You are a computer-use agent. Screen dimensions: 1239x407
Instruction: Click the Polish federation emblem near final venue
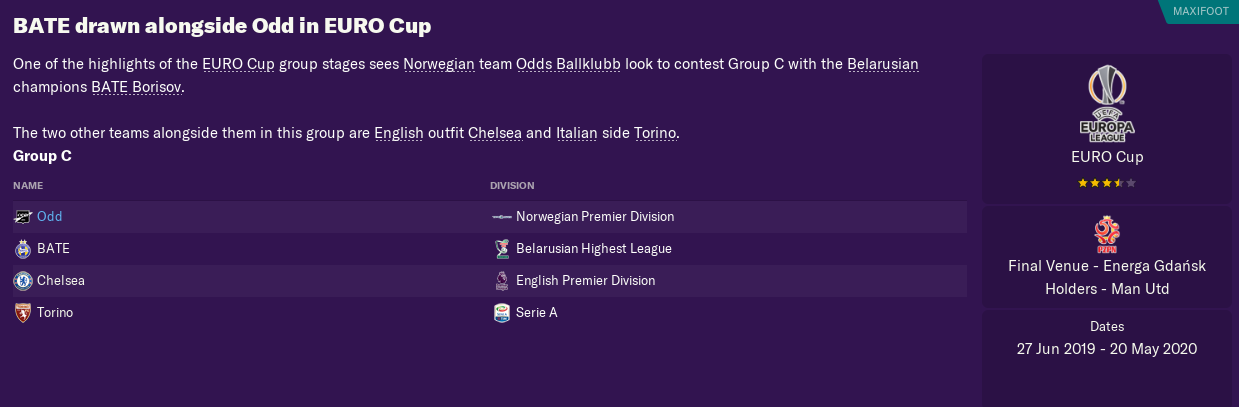[1107, 235]
